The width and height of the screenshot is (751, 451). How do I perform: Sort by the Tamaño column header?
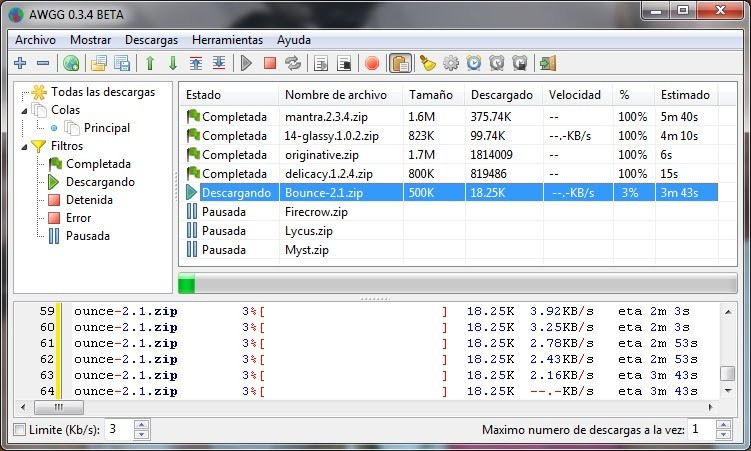[434, 95]
